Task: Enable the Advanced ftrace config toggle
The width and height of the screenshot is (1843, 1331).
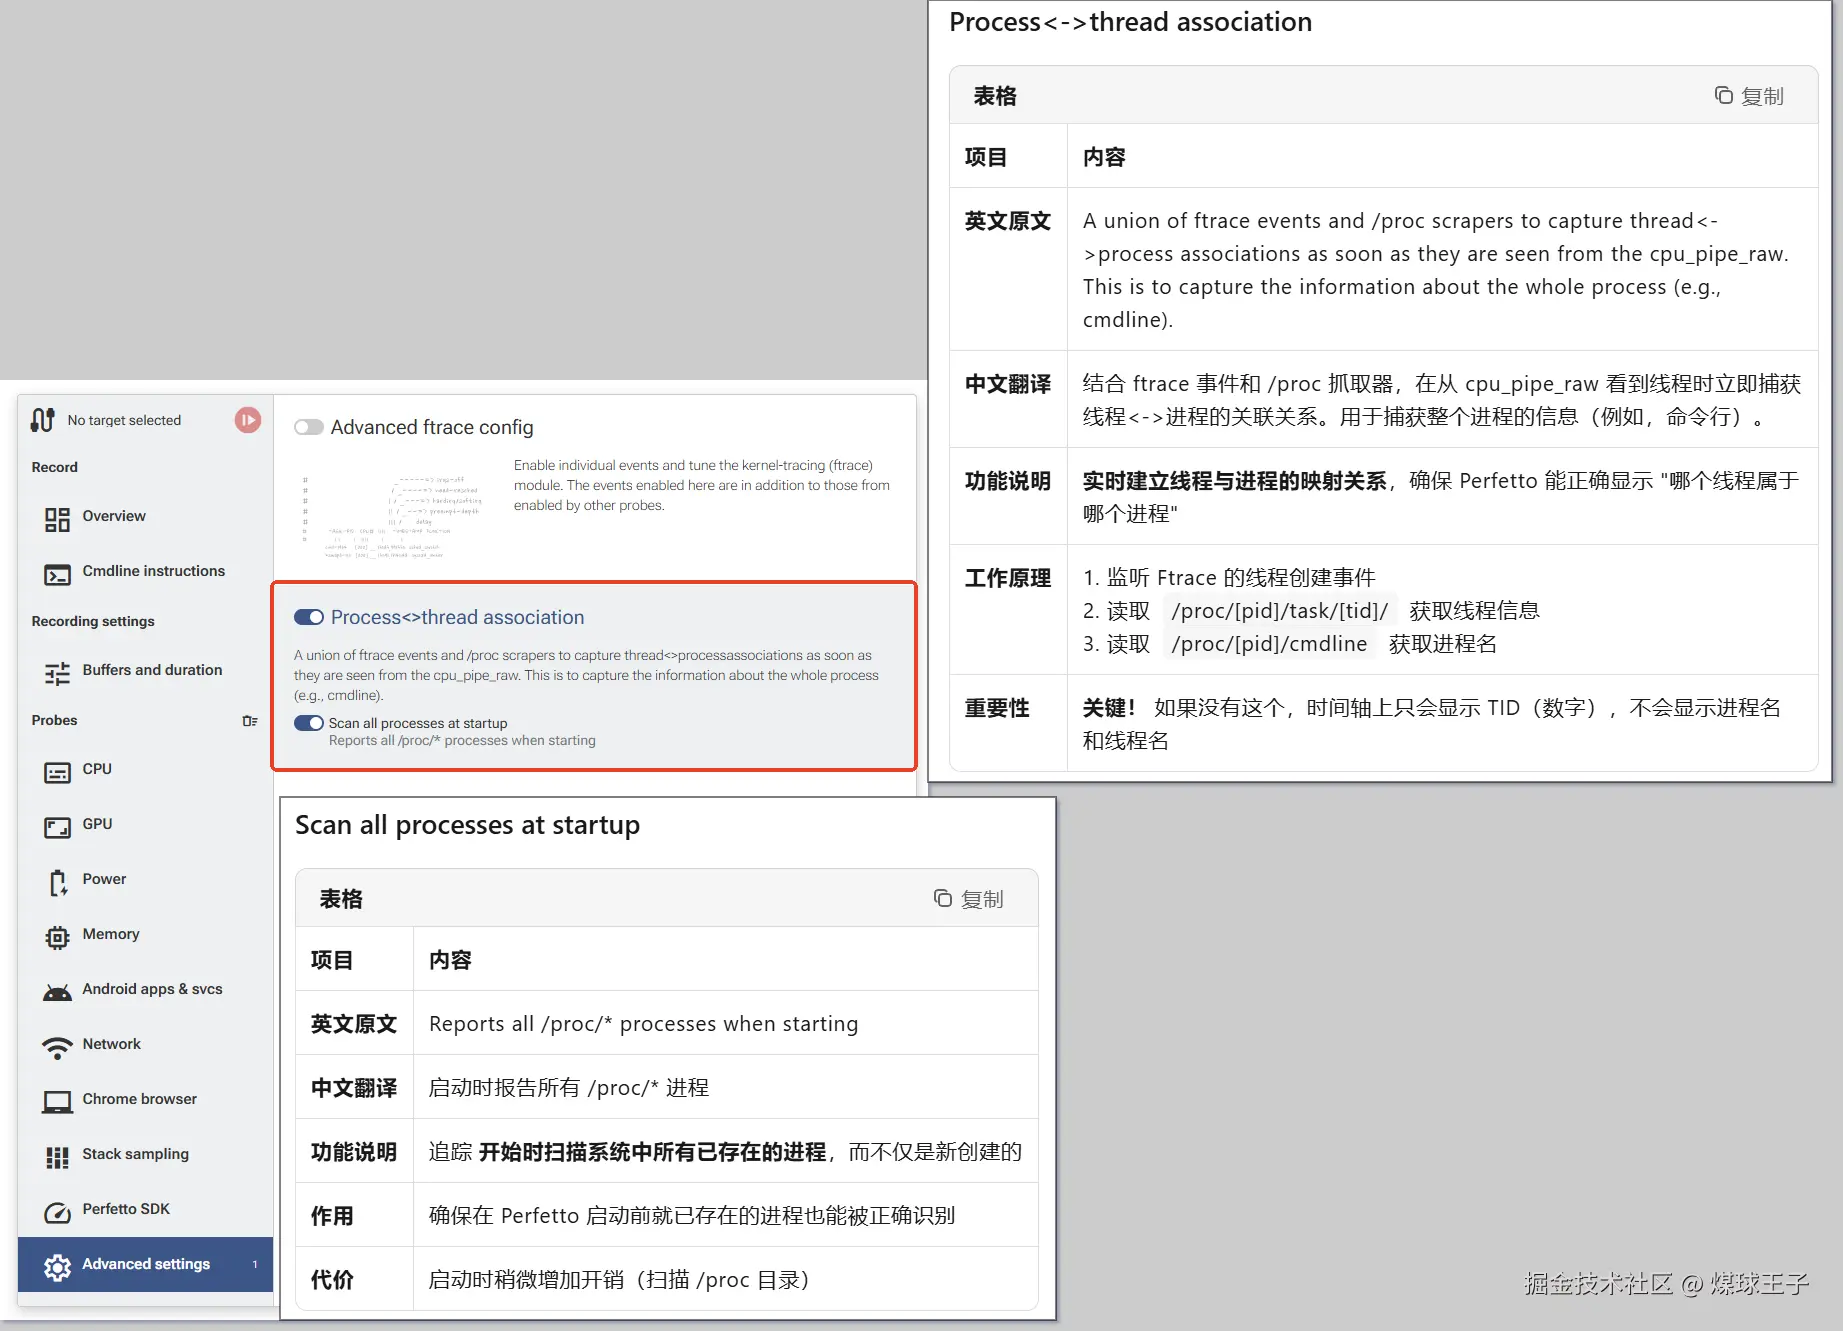Action: click(308, 427)
